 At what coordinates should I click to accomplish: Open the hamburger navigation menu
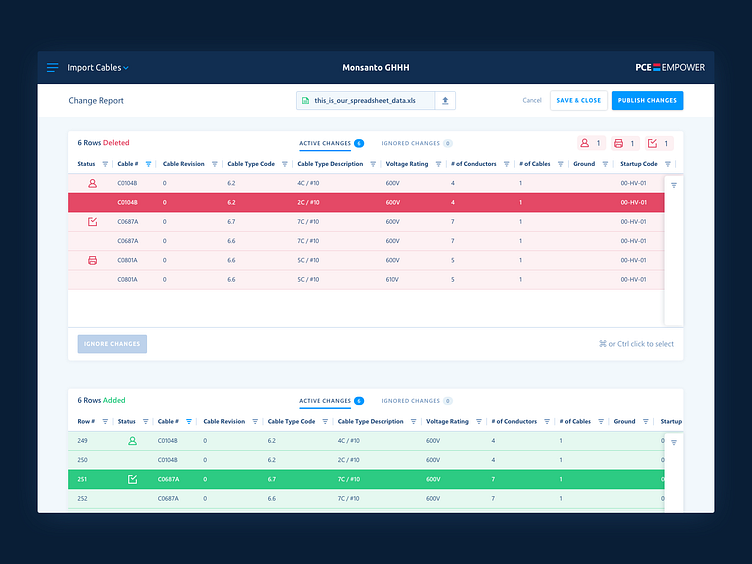coord(53,68)
